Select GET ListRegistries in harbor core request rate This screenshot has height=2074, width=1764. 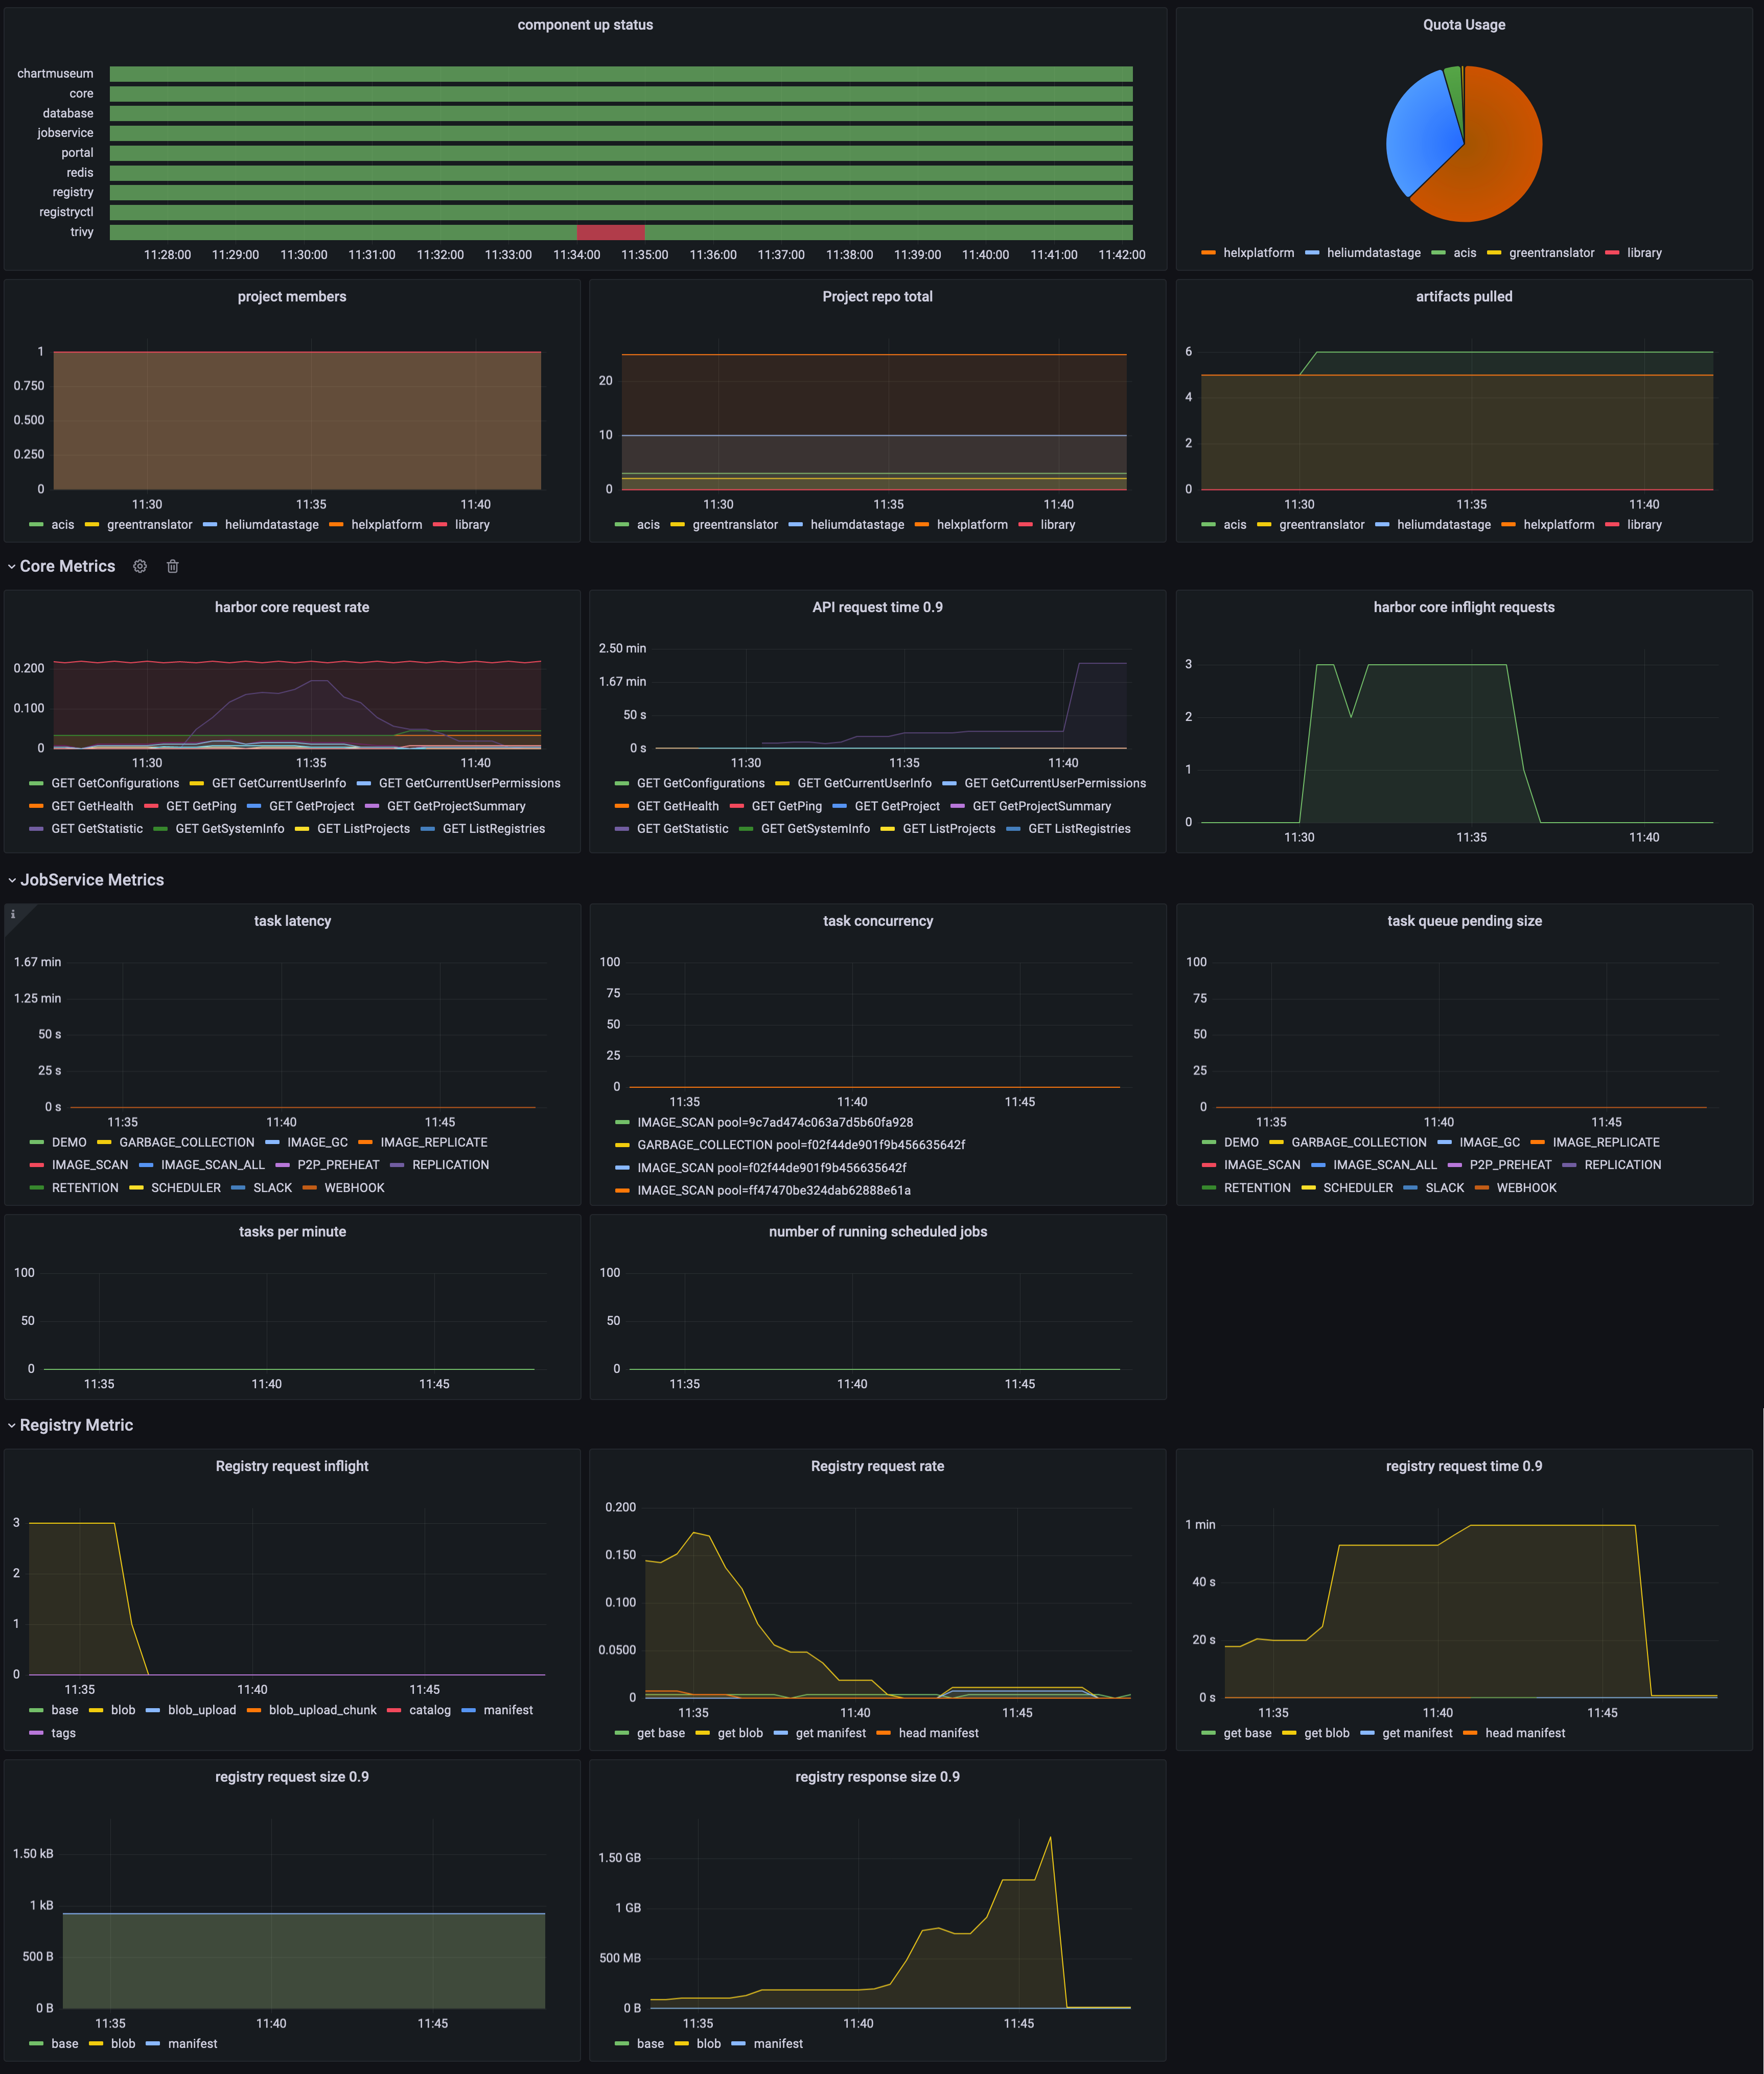click(x=494, y=829)
